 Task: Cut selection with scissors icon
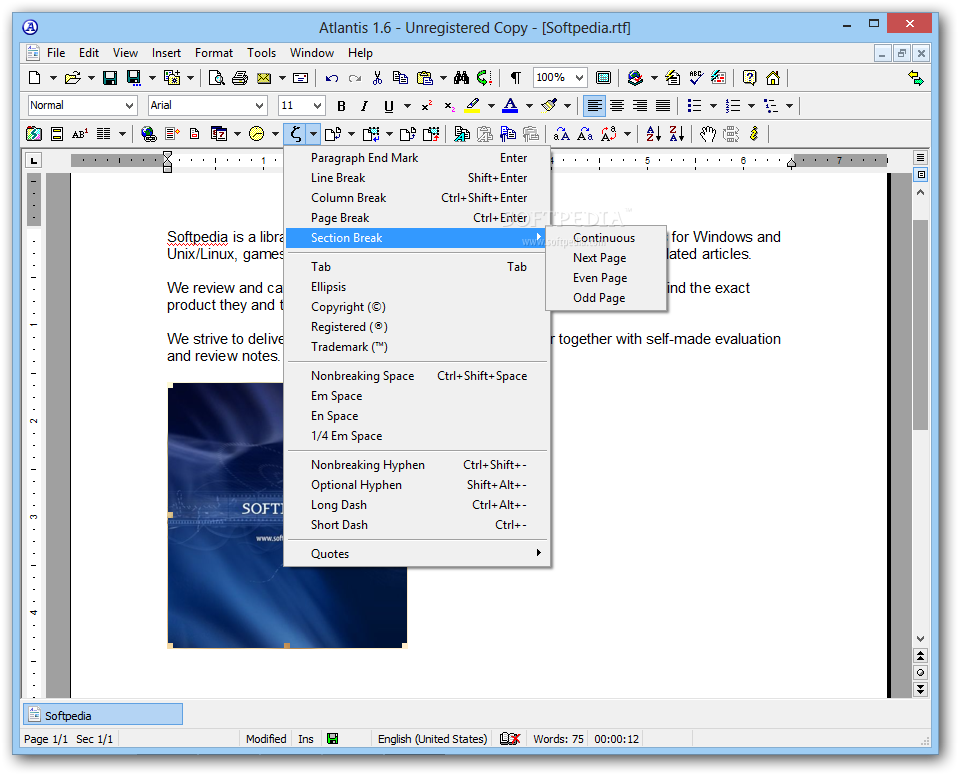[377, 78]
